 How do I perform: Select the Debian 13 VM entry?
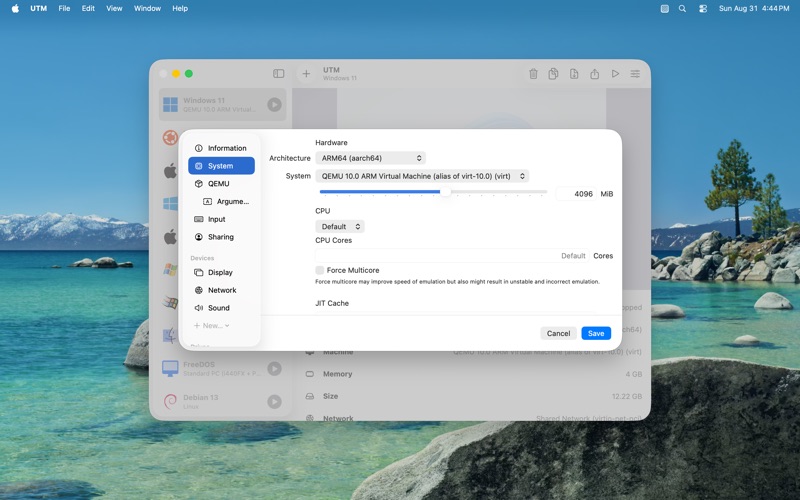[x=222, y=402]
